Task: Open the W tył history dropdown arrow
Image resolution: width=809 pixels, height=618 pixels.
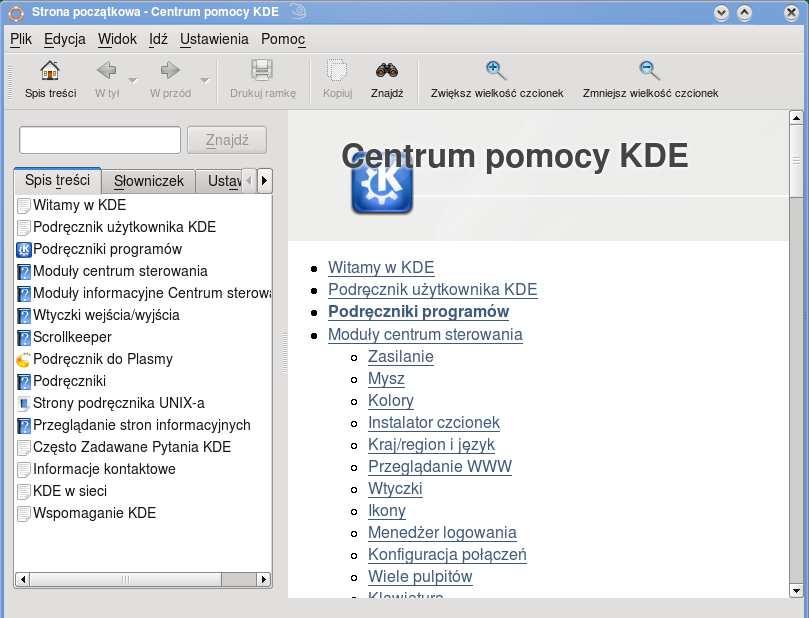Action: pyautogui.click(x=133, y=80)
